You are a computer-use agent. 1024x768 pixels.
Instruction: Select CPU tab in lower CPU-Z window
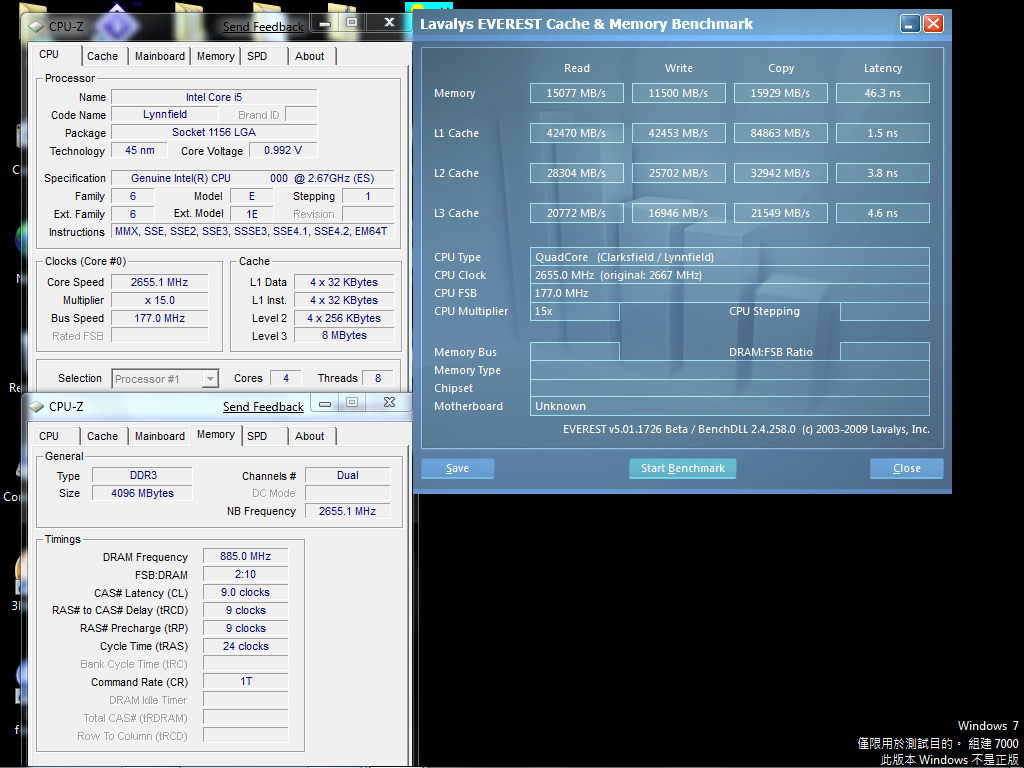49,436
